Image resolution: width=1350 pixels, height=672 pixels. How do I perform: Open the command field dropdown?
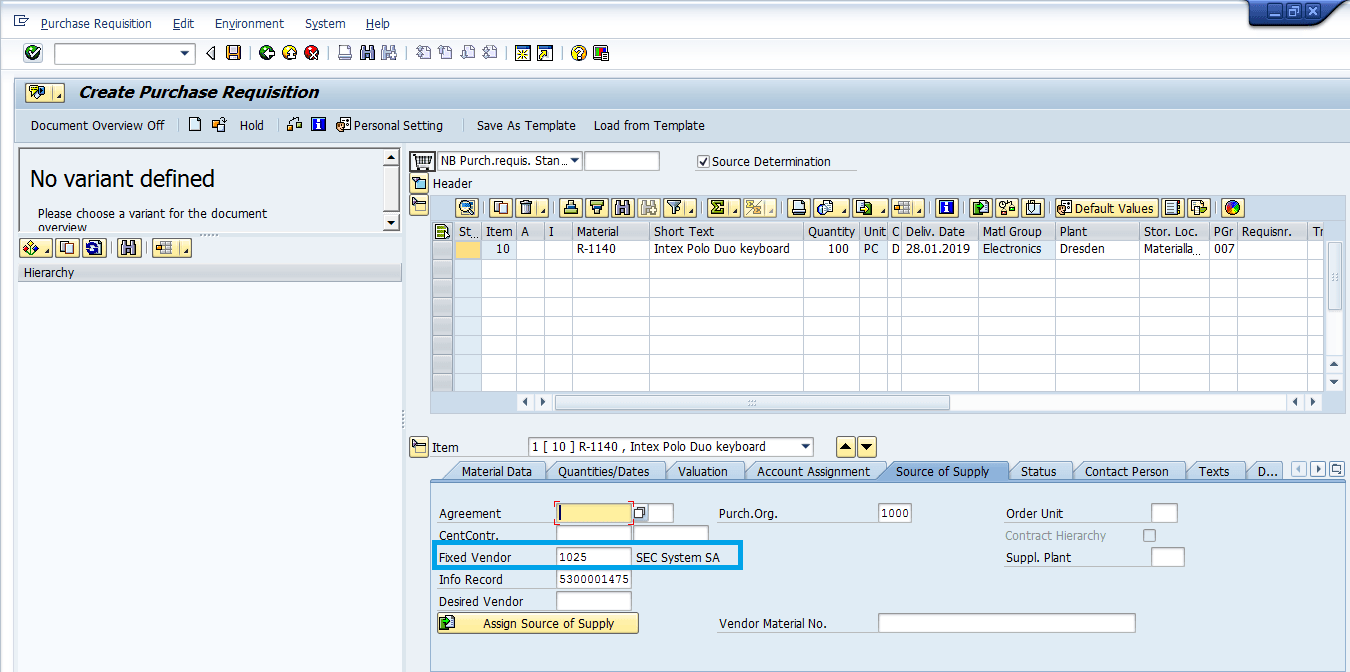184,54
